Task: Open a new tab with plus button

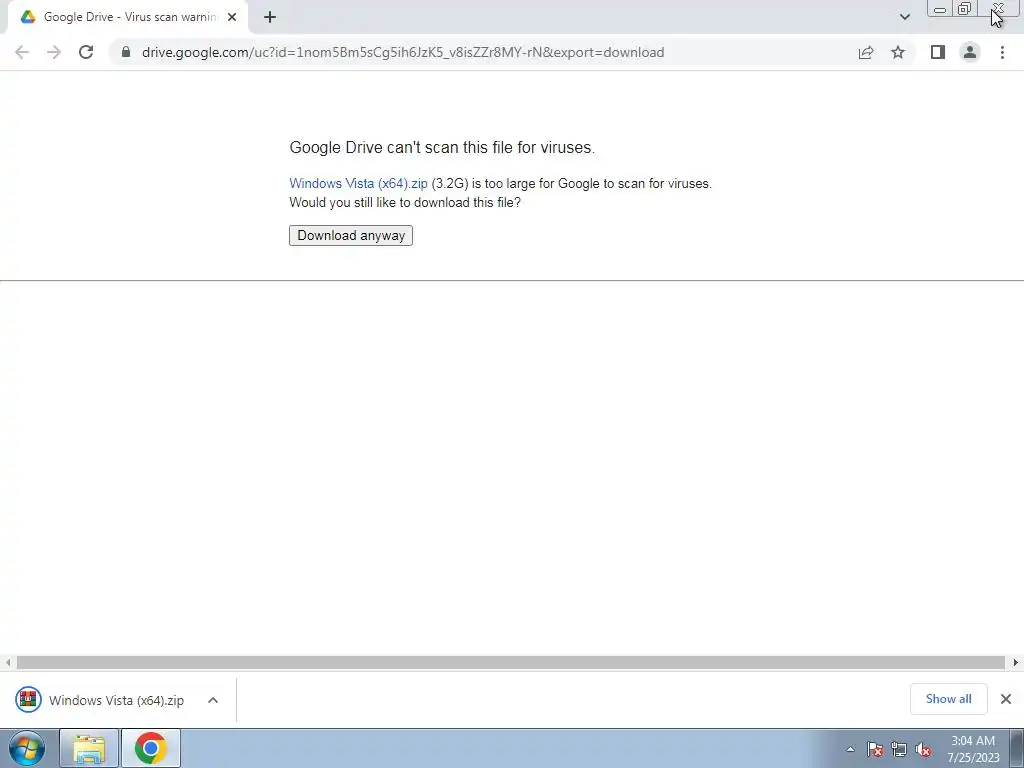Action: click(270, 17)
